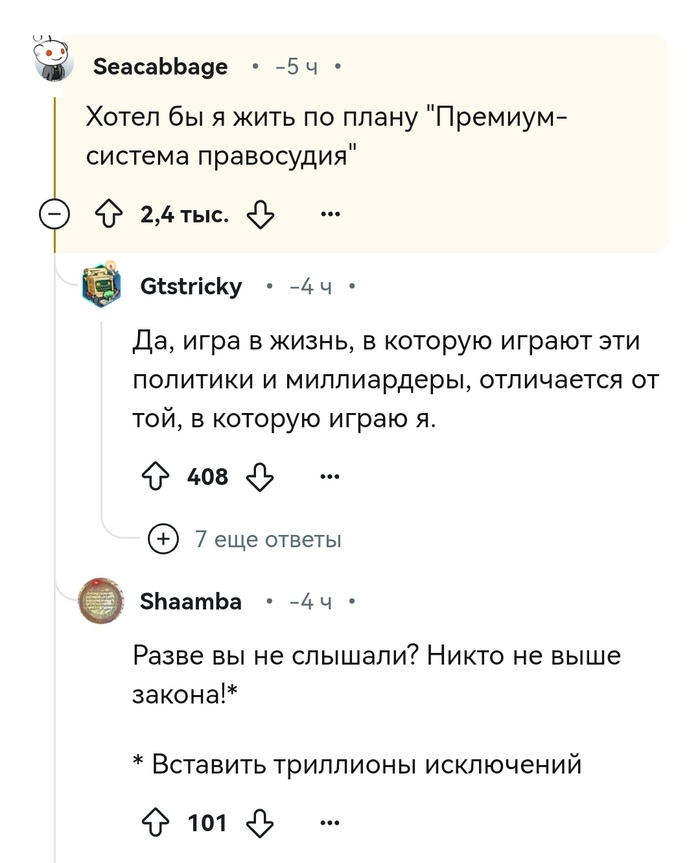Click the 5 ч timestamp on Seacabbage's comment
This screenshot has height=863, width=700.
[302, 67]
